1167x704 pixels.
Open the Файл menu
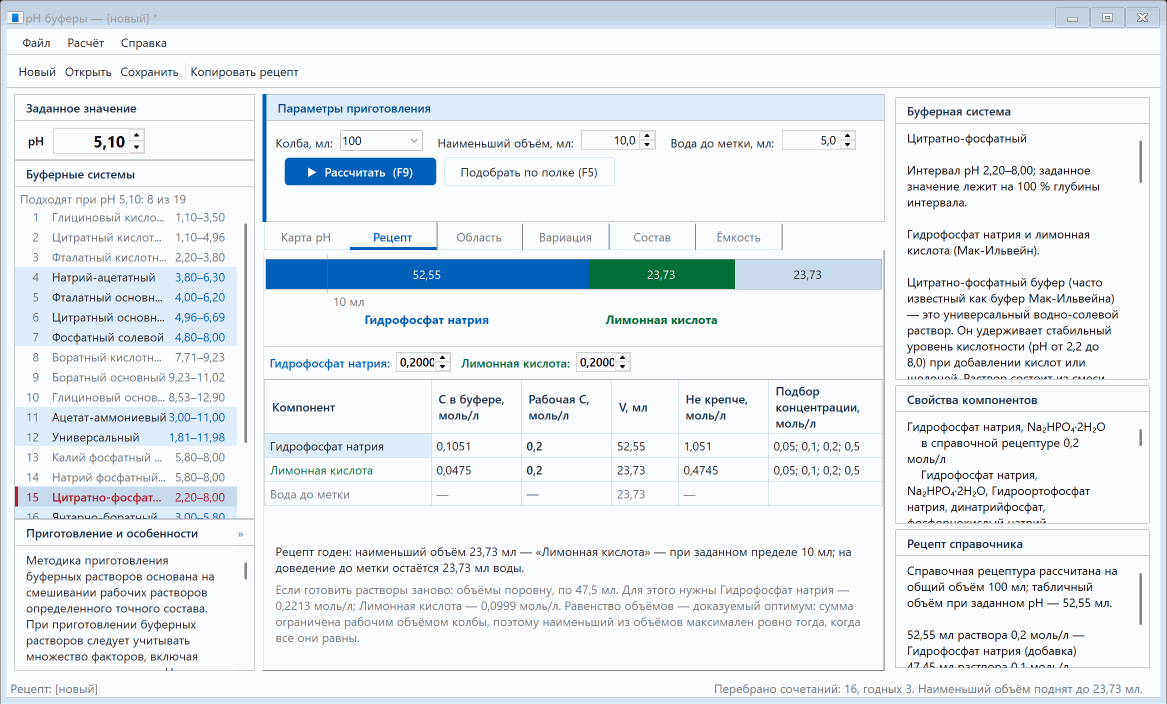pyautogui.click(x=36, y=43)
